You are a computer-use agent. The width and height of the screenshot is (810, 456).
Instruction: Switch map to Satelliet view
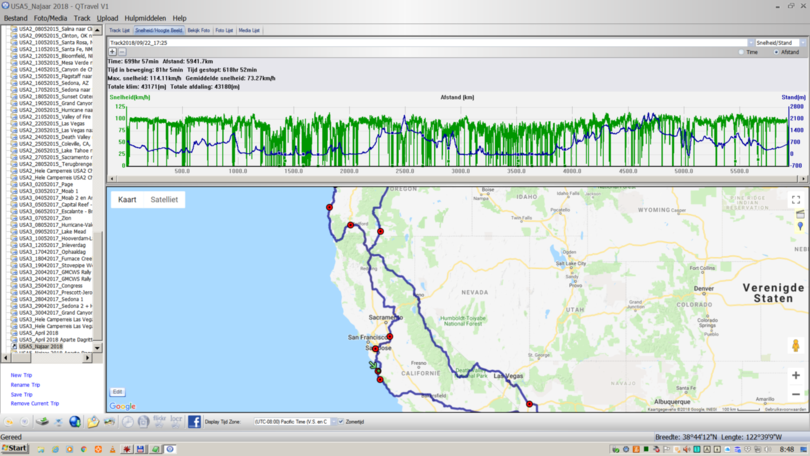click(x=164, y=200)
